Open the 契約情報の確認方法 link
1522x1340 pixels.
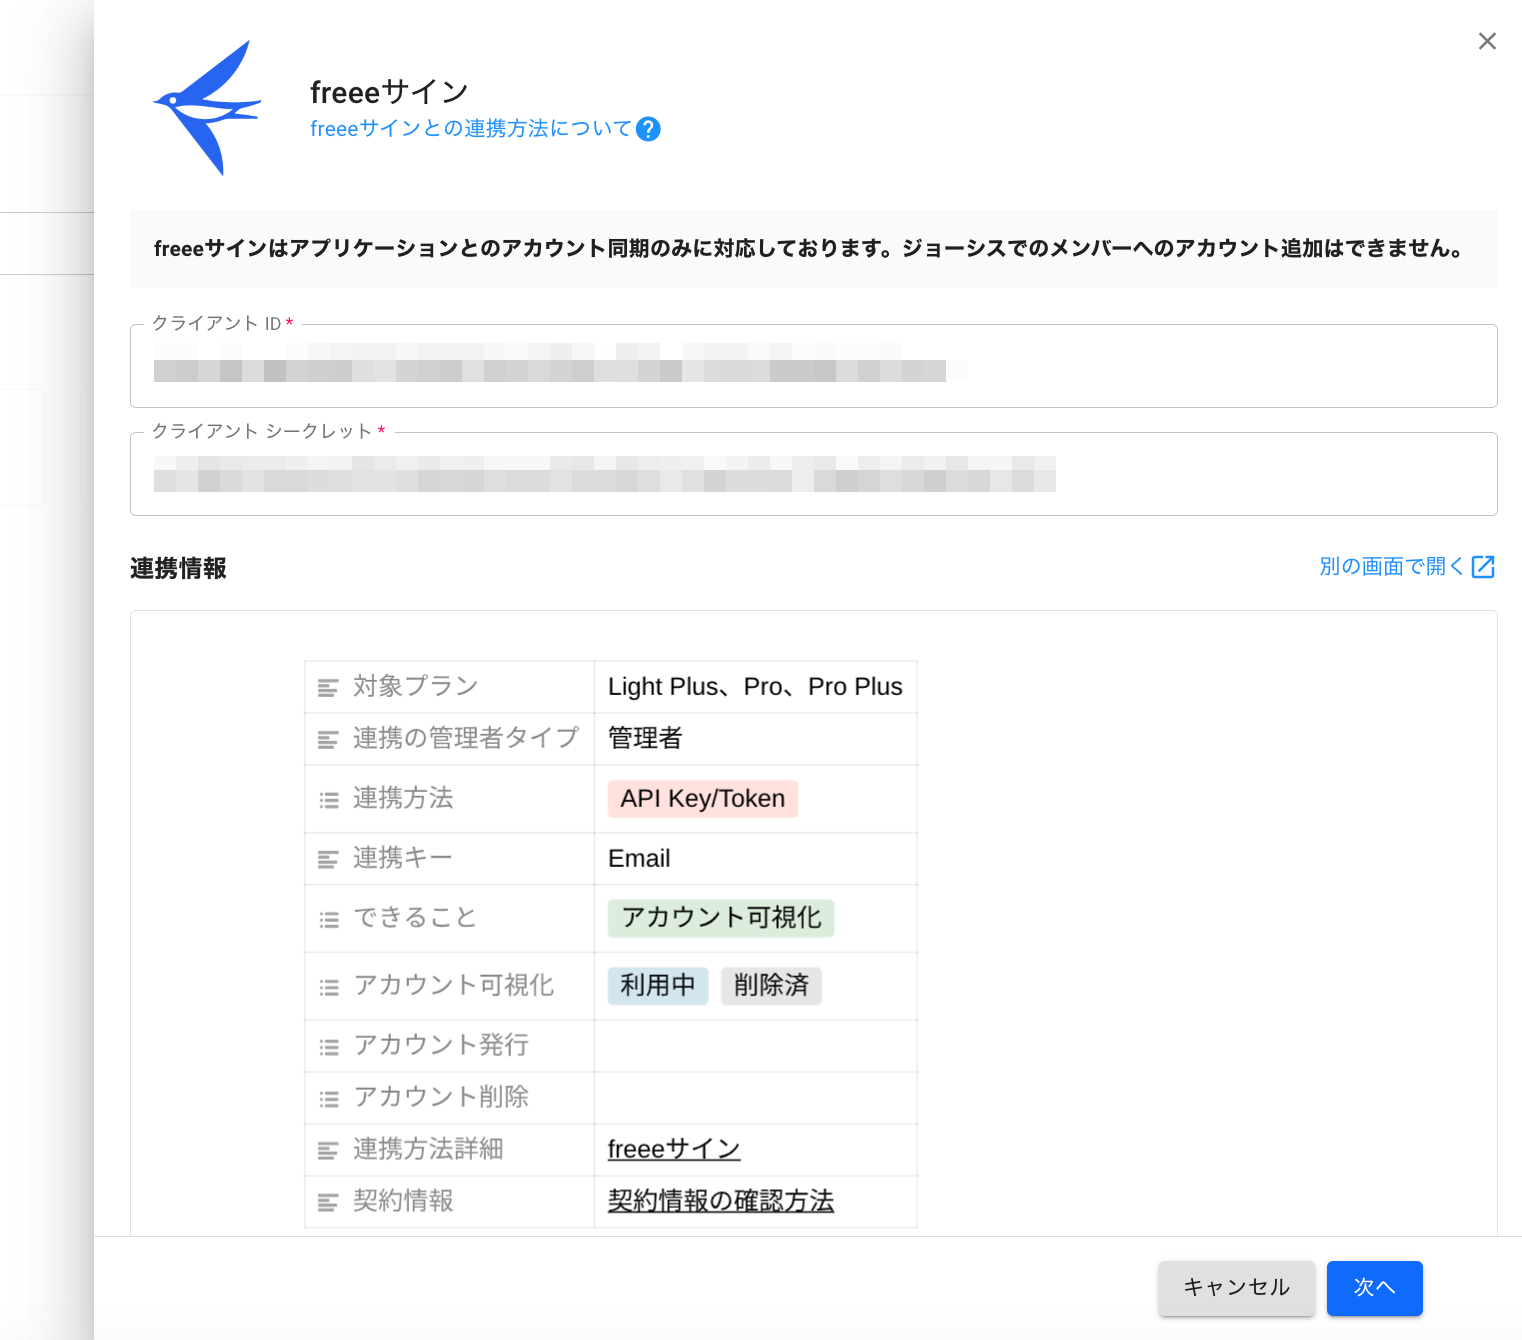click(x=720, y=1201)
